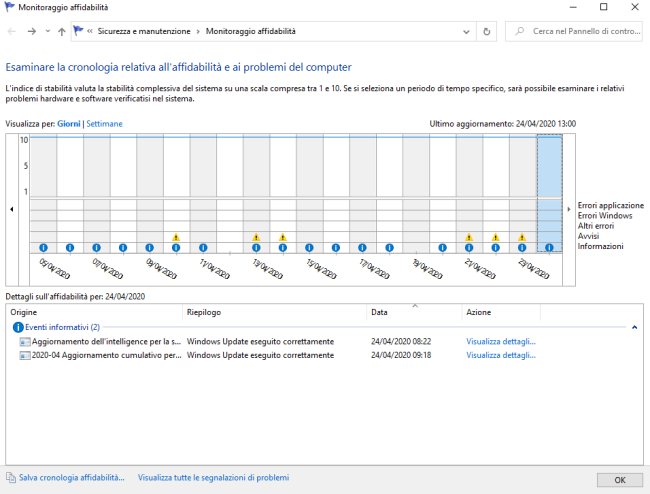This screenshot has width=650, height=494.
Task: Refresh the Monitoraggio affidabilità view
Action: [x=487, y=31]
